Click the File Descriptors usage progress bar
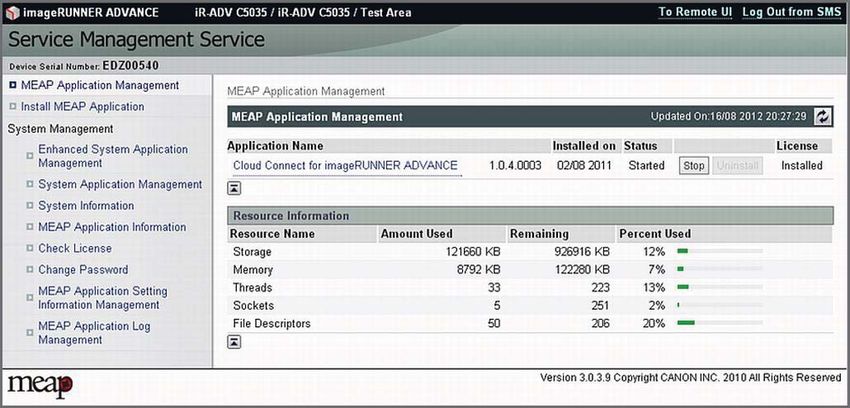The height and width of the screenshot is (408, 850). (720, 323)
